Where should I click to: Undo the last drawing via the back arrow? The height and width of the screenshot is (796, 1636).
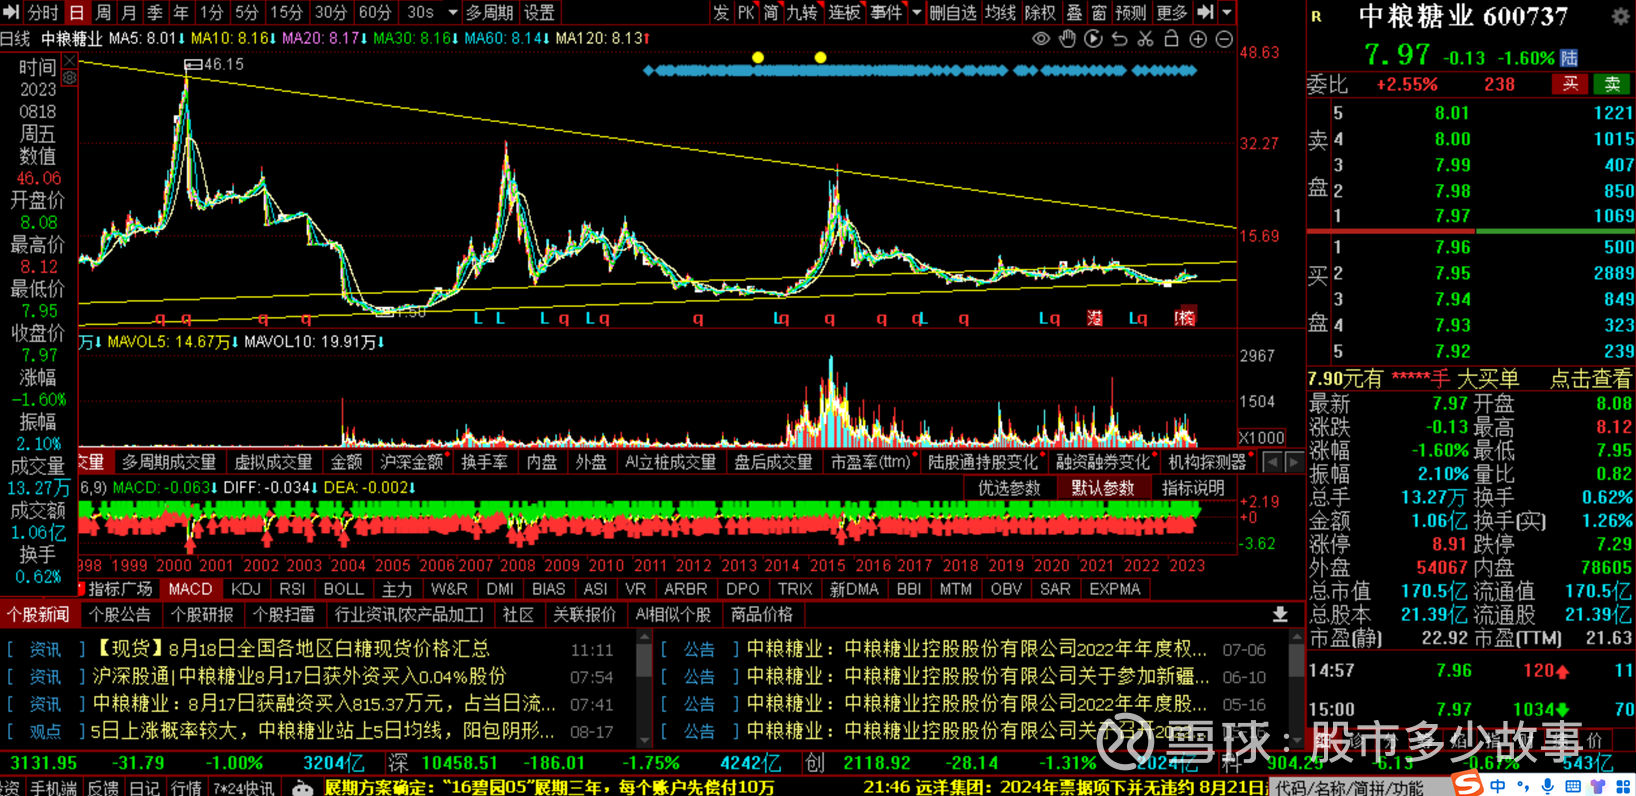click(1119, 39)
